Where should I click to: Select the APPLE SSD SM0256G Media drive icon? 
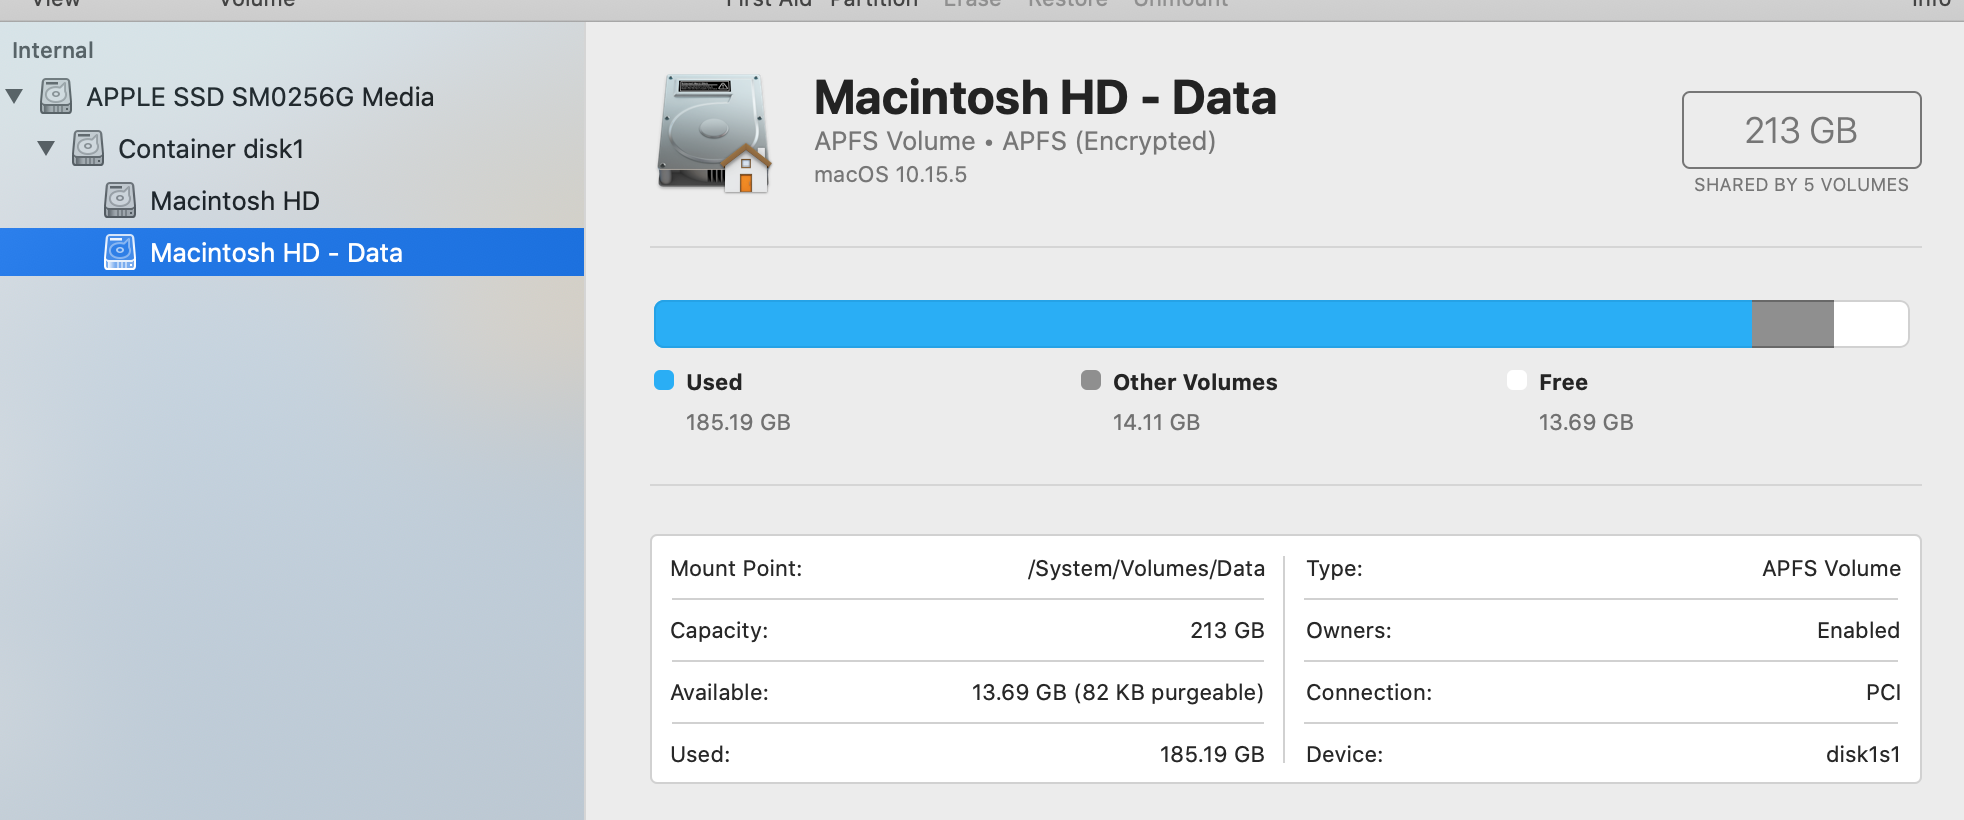point(56,97)
